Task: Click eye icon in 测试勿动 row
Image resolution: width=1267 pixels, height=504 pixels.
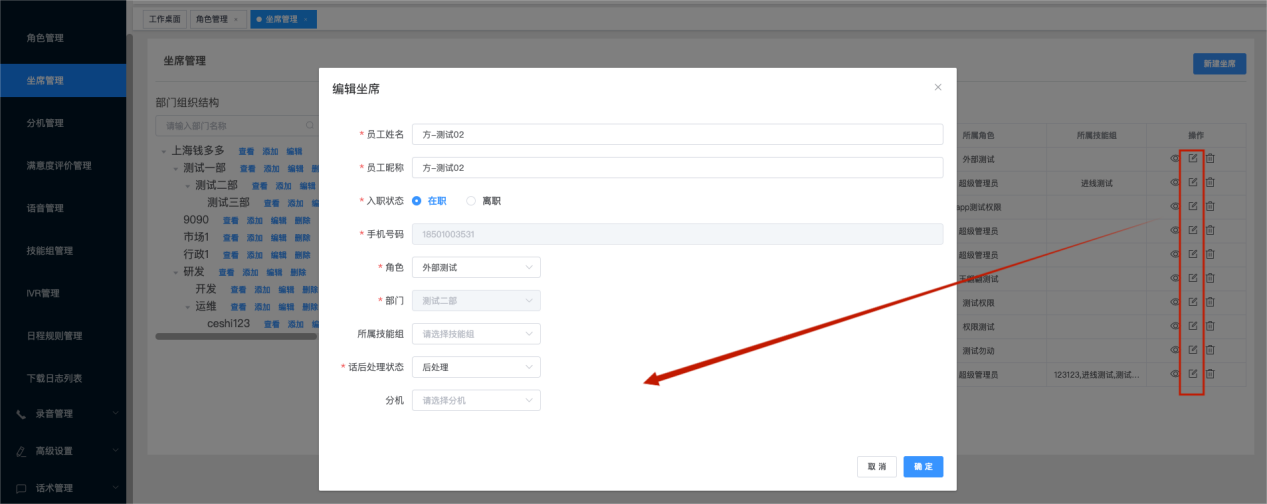Action: (1175, 350)
